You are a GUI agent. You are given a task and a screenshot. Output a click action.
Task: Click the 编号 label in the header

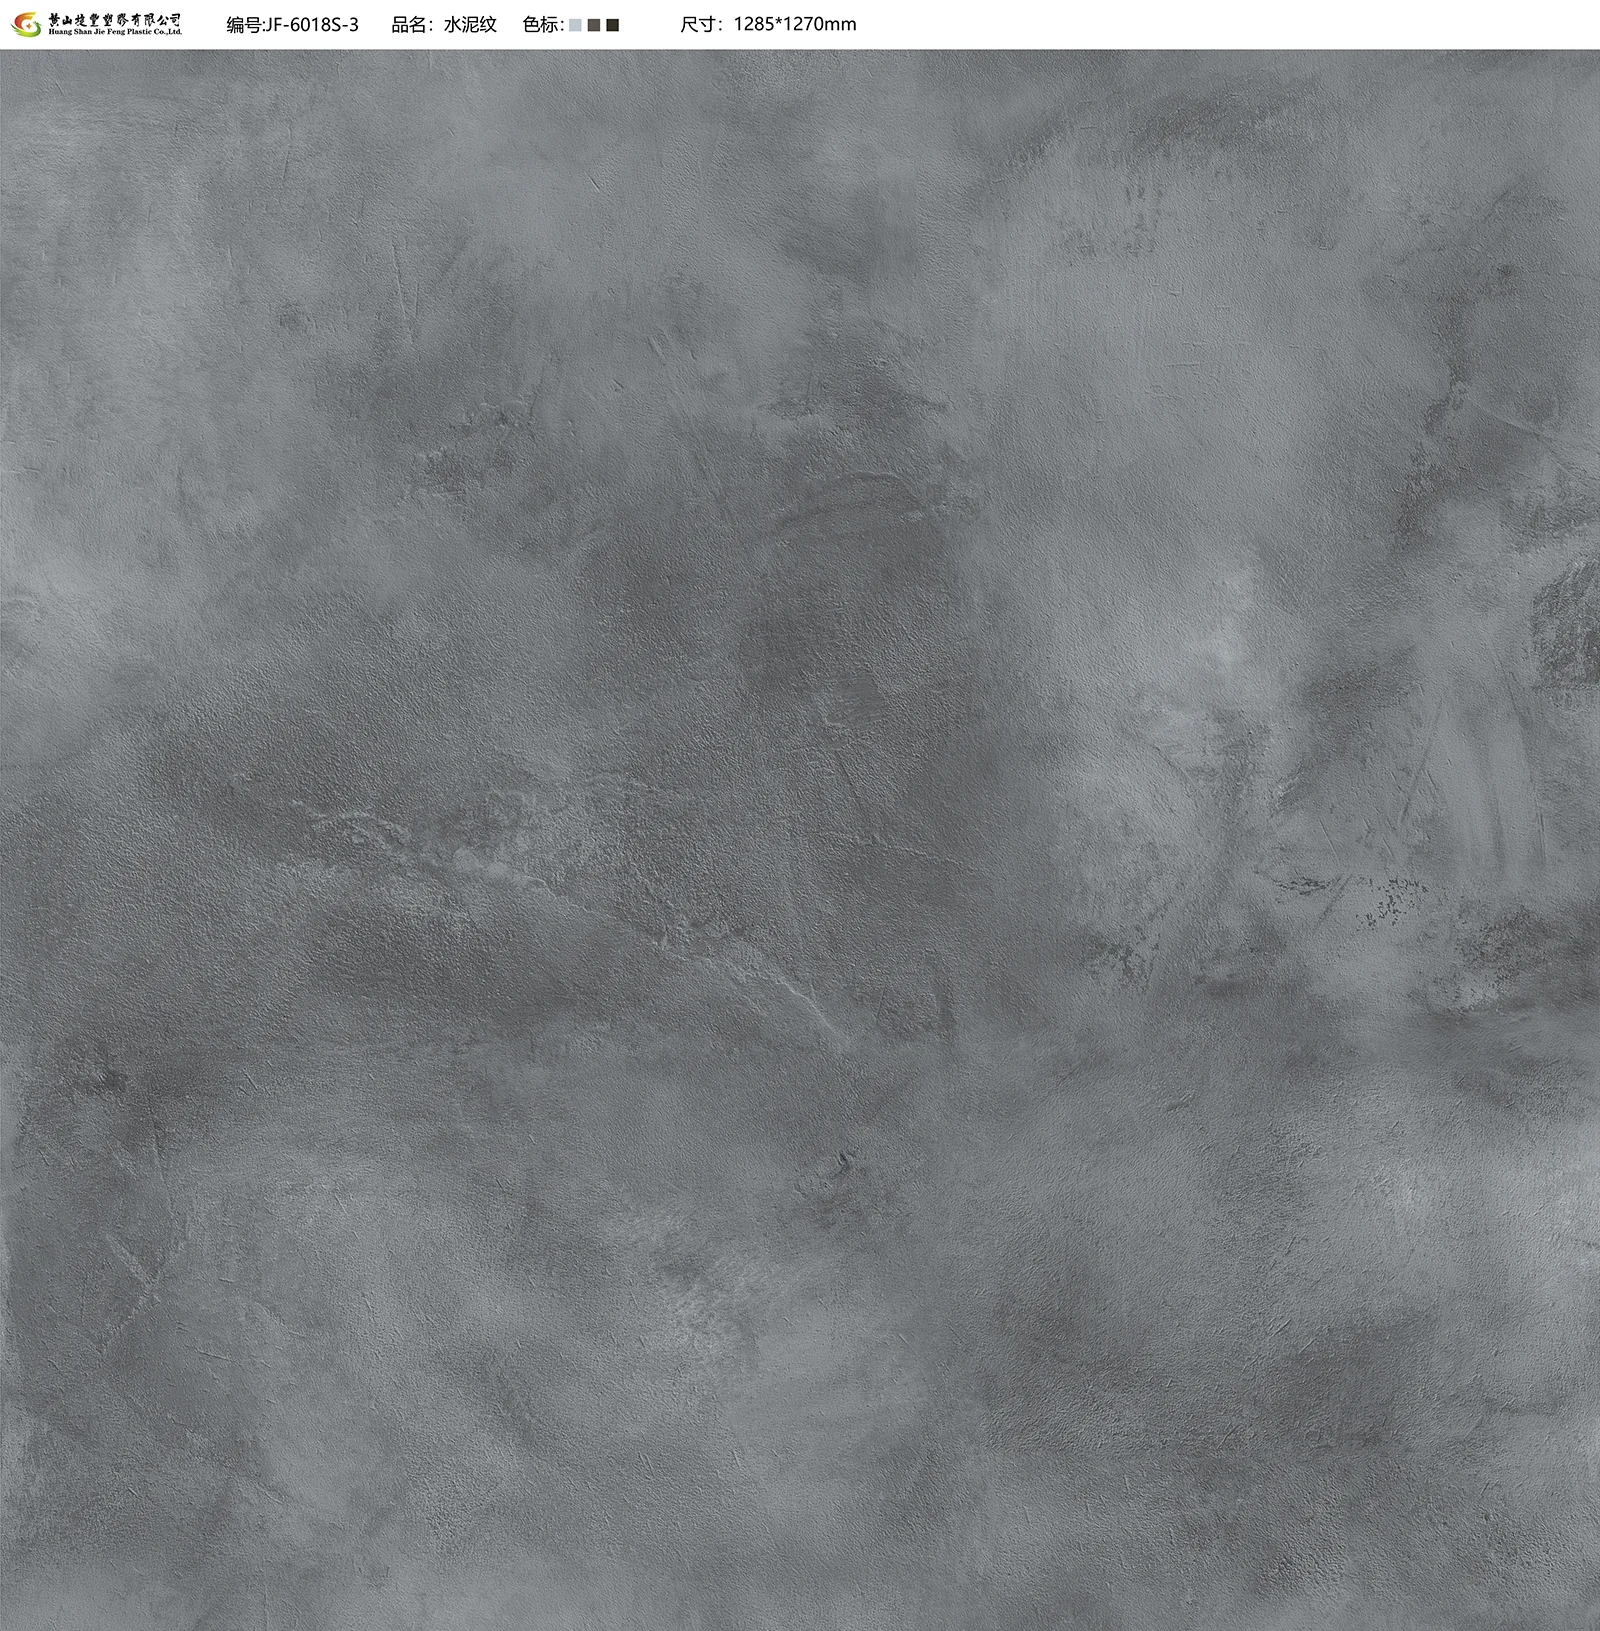243,25
